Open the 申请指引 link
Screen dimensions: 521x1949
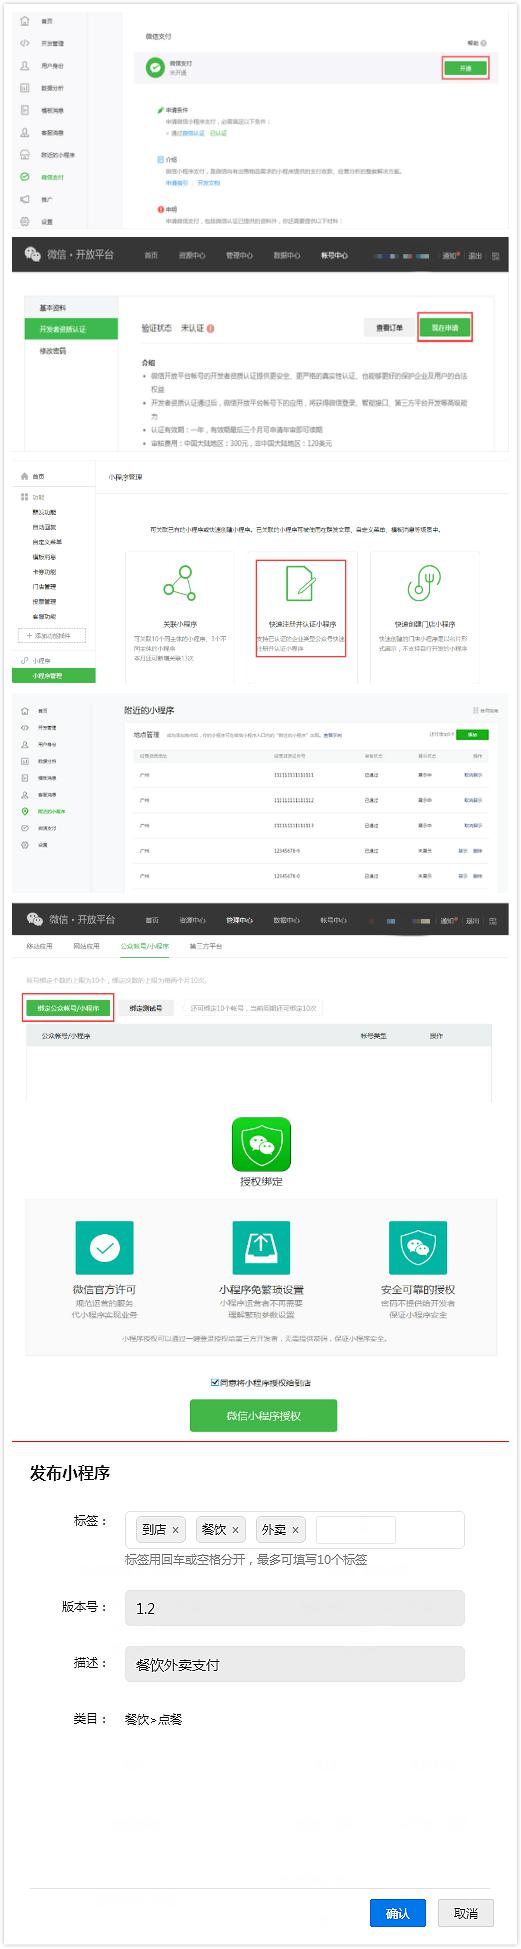tap(176, 183)
